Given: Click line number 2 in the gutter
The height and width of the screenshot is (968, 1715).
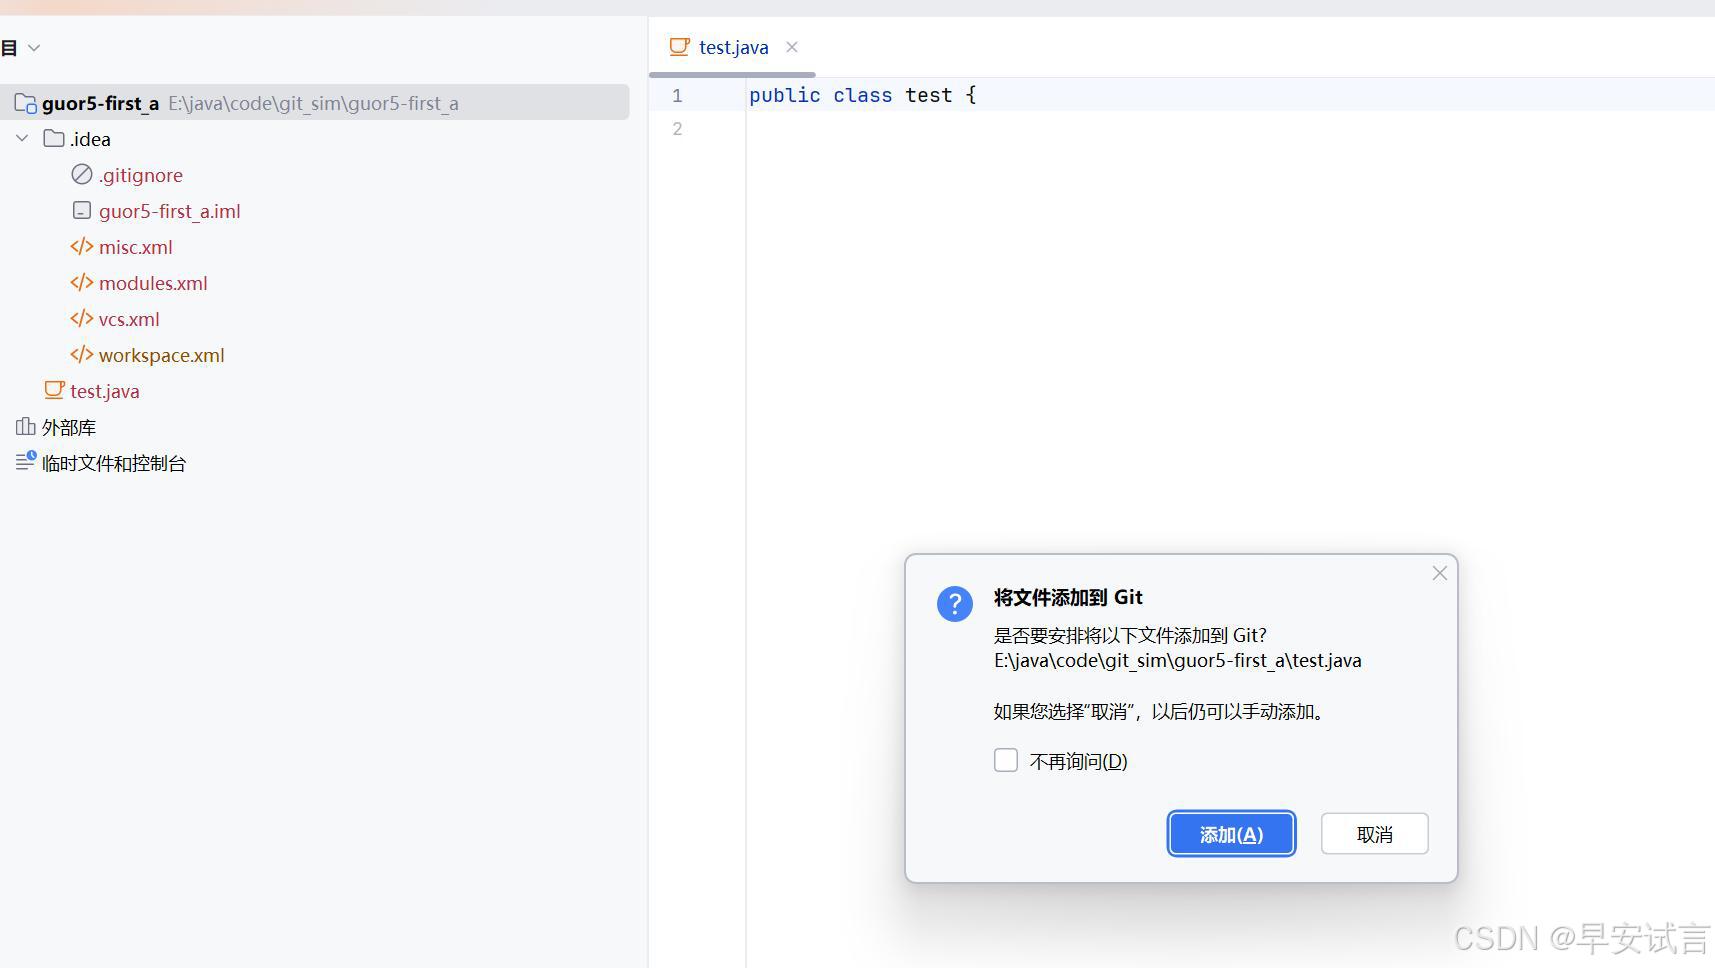Looking at the screenshot, I should (677, 128).
